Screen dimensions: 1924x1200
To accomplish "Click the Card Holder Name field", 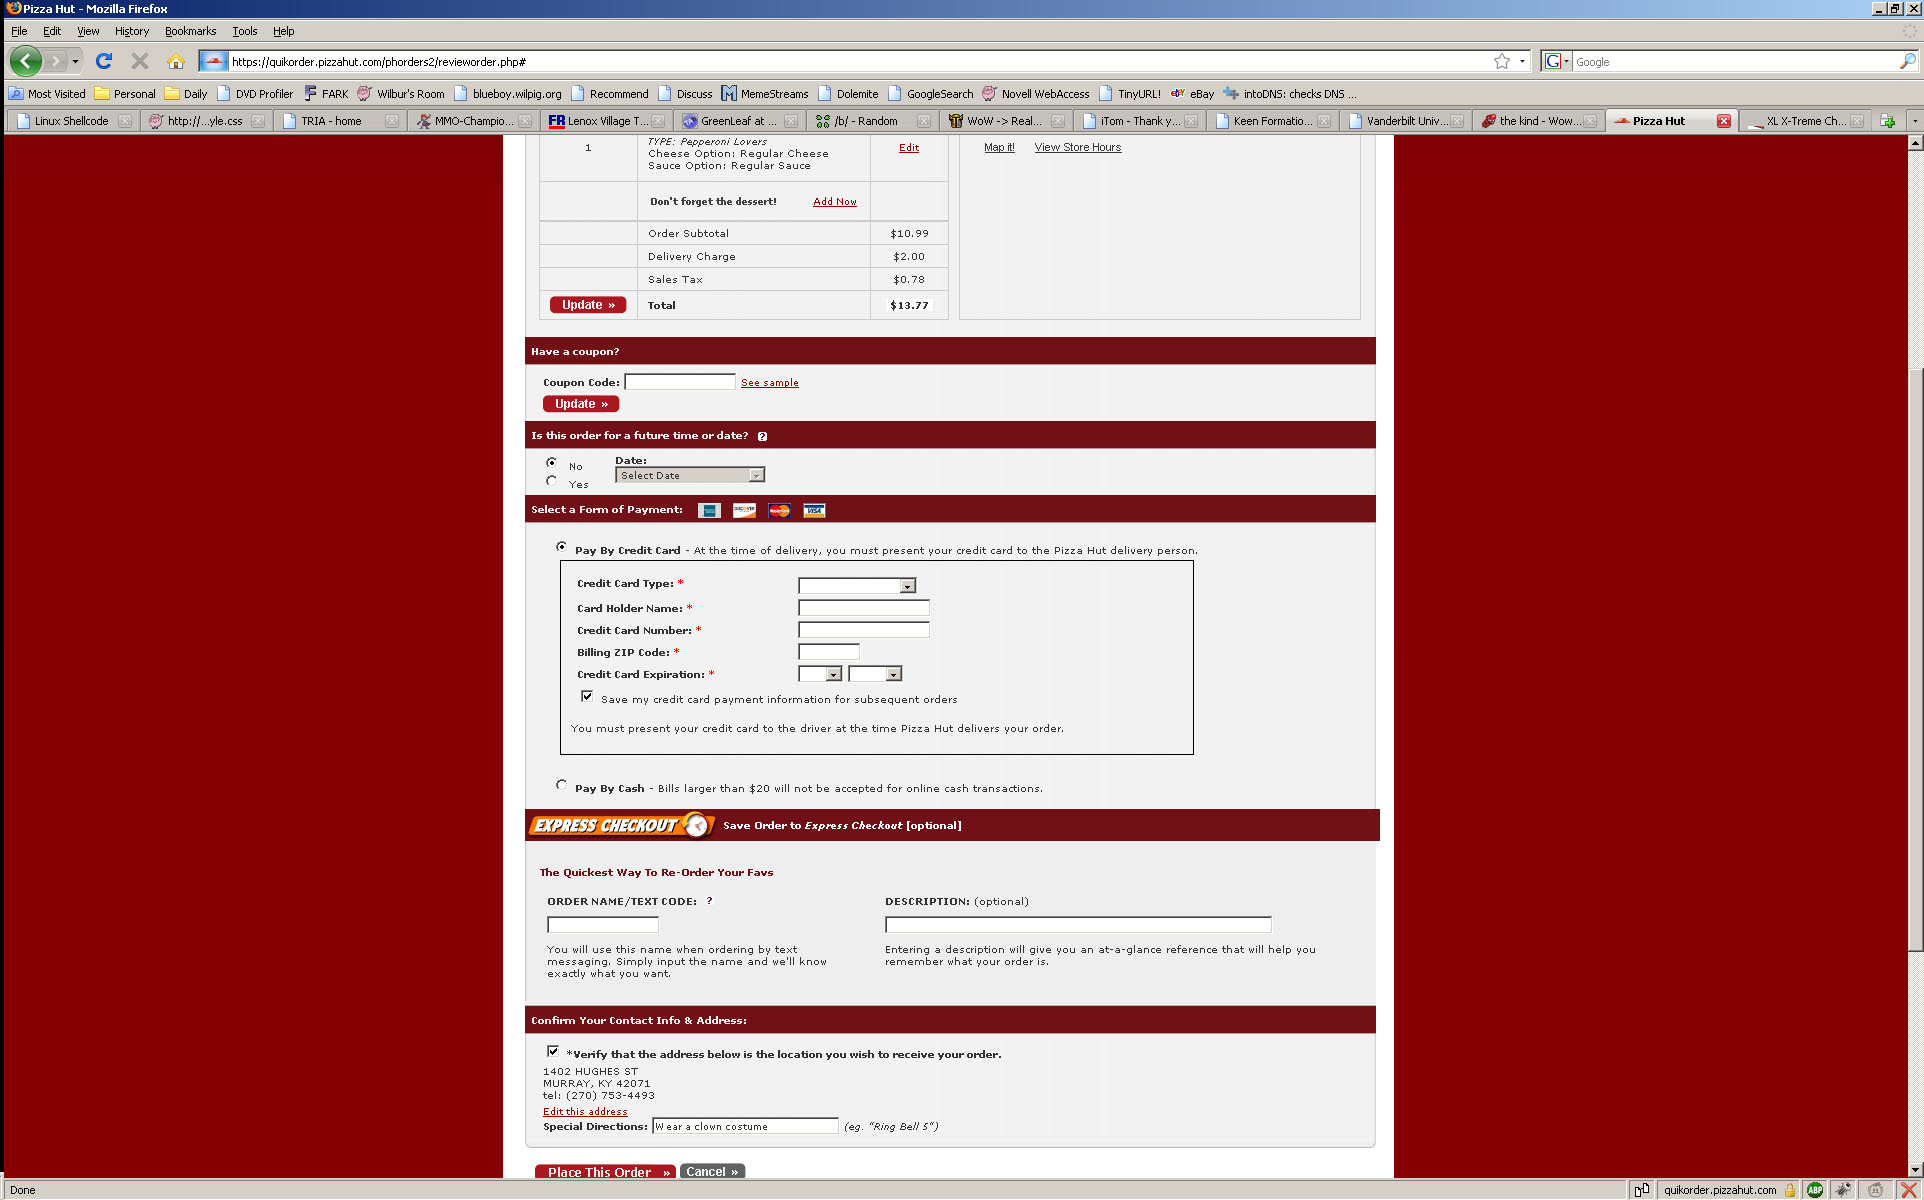I will tap(864, 608).
